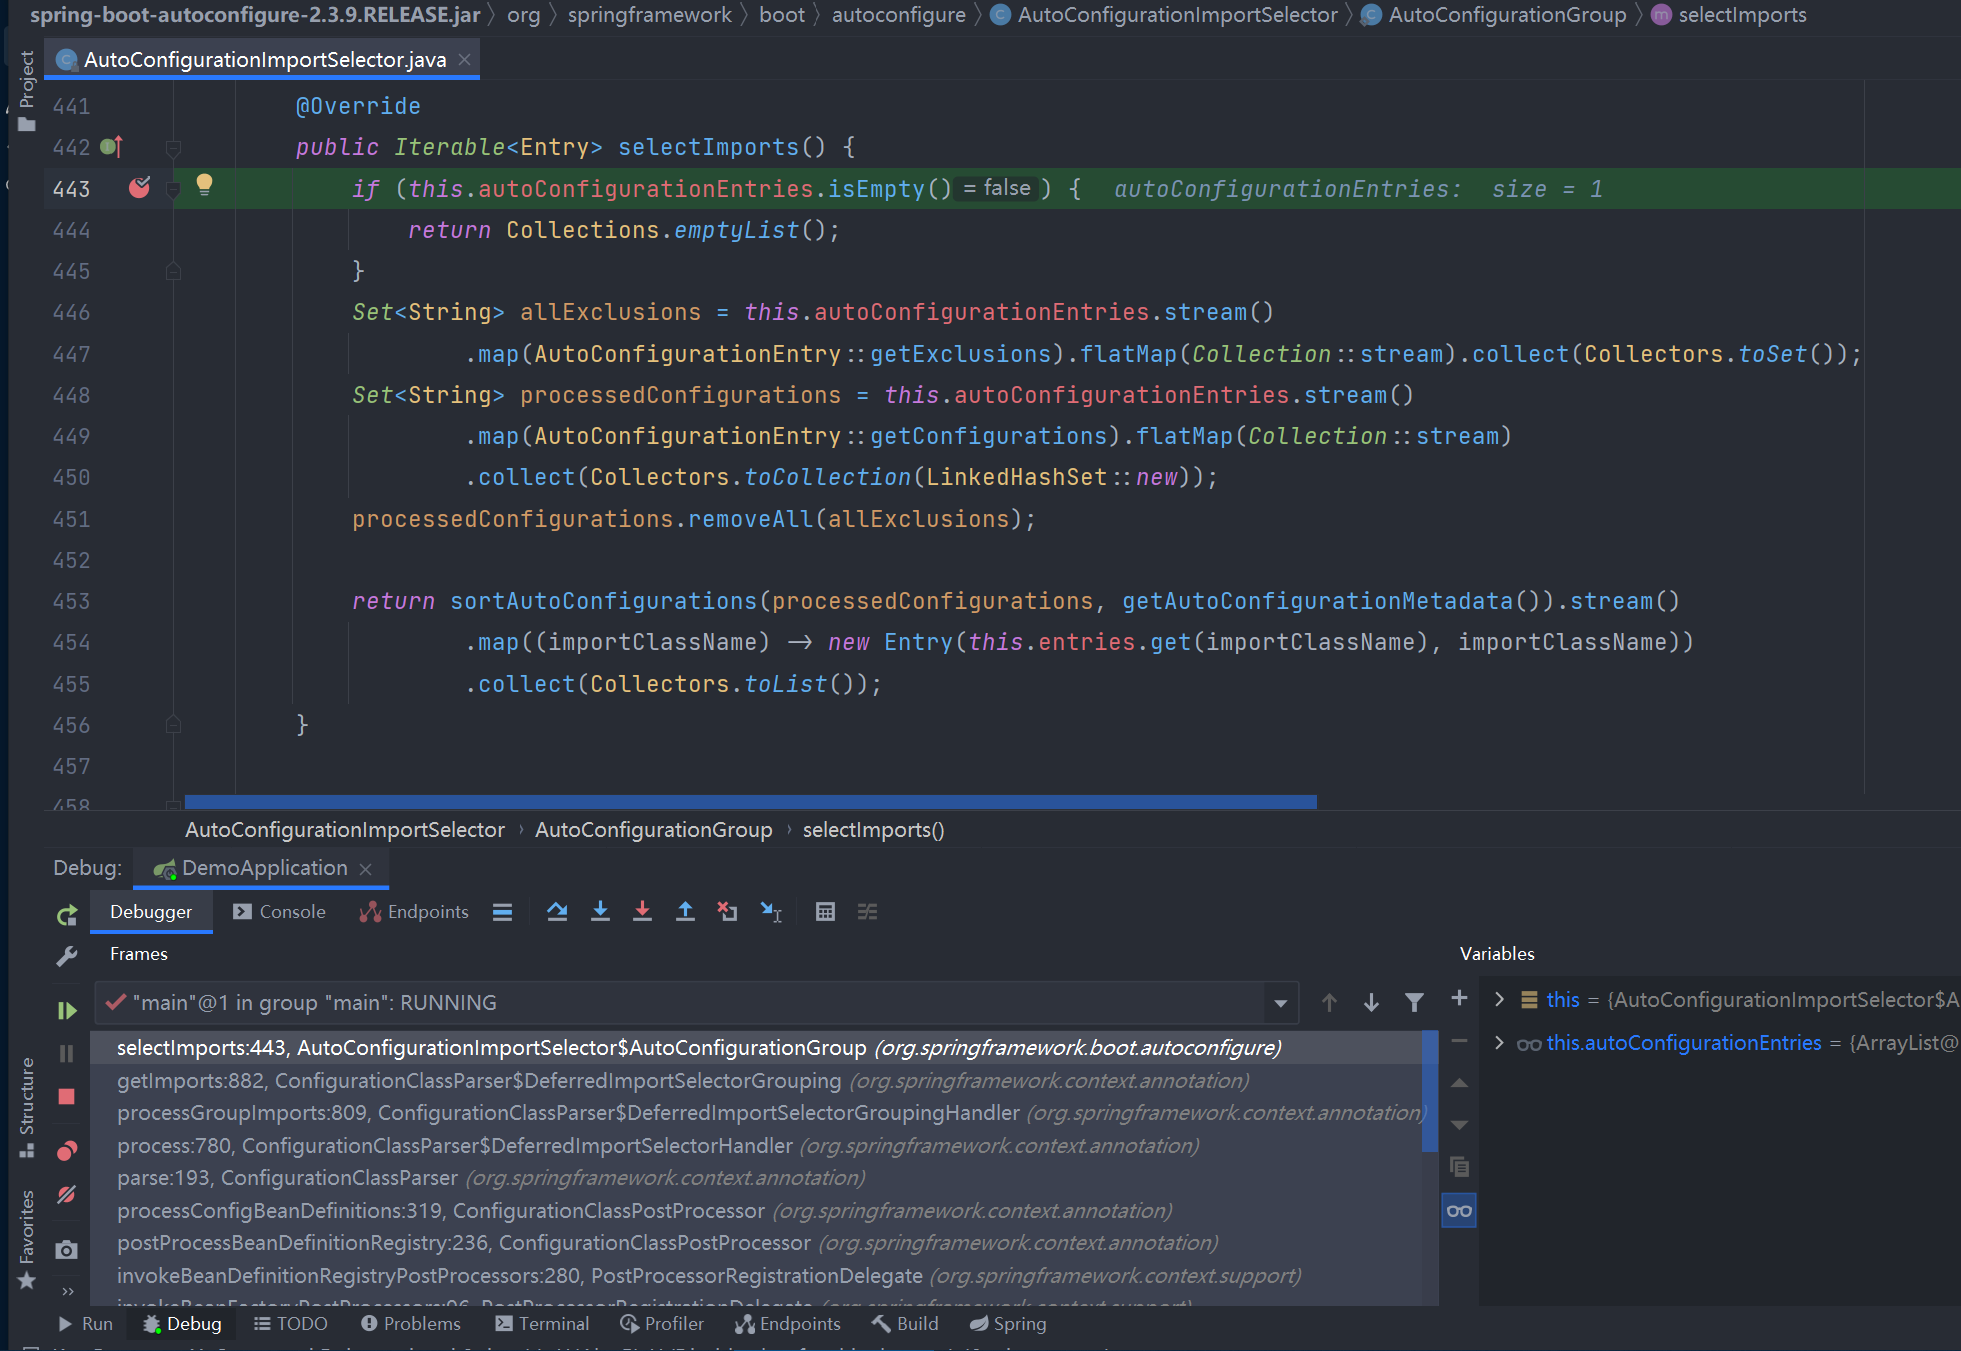The width and height of the screenshot is (1961, 1351).
Task: Click Step Into icon
Action: point(600,912)
